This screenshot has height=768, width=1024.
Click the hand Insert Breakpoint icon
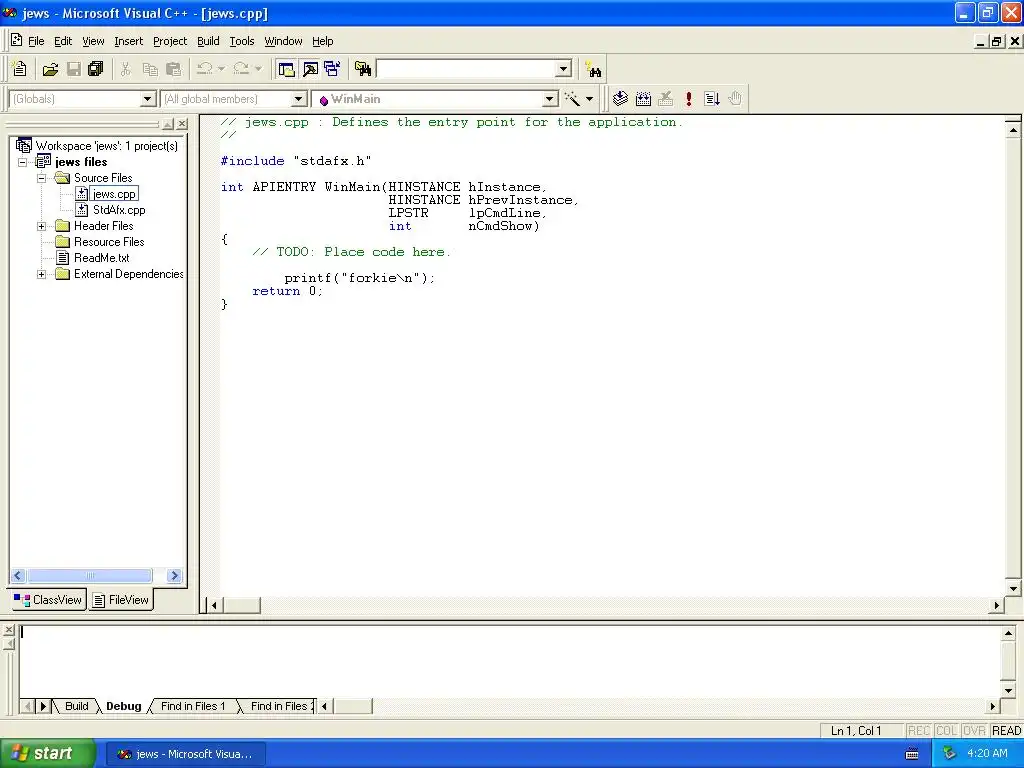(x=735, y=99)
